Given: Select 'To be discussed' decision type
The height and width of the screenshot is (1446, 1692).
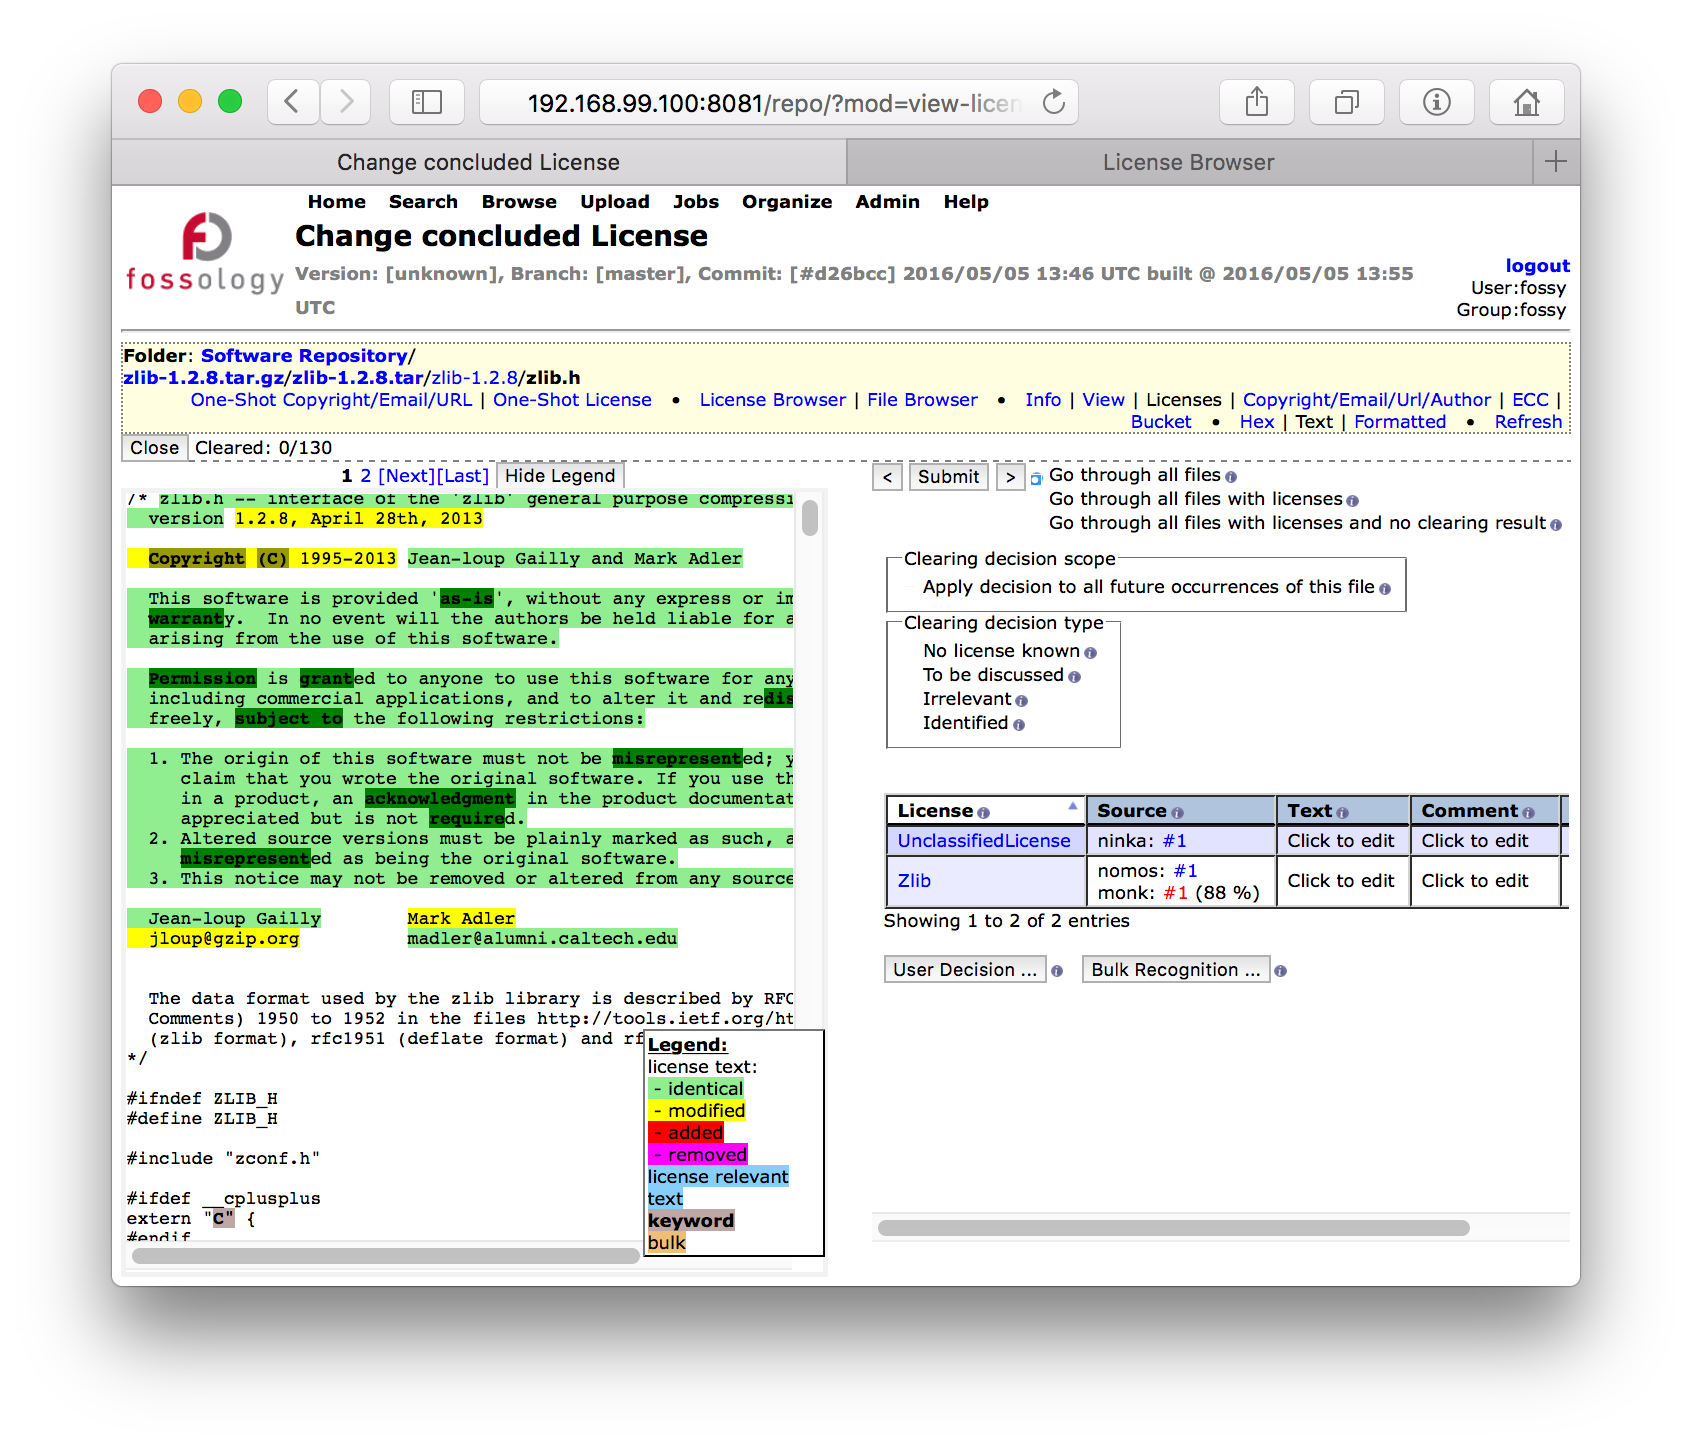Looking at the screenshot, I should [x=993, y=675].
